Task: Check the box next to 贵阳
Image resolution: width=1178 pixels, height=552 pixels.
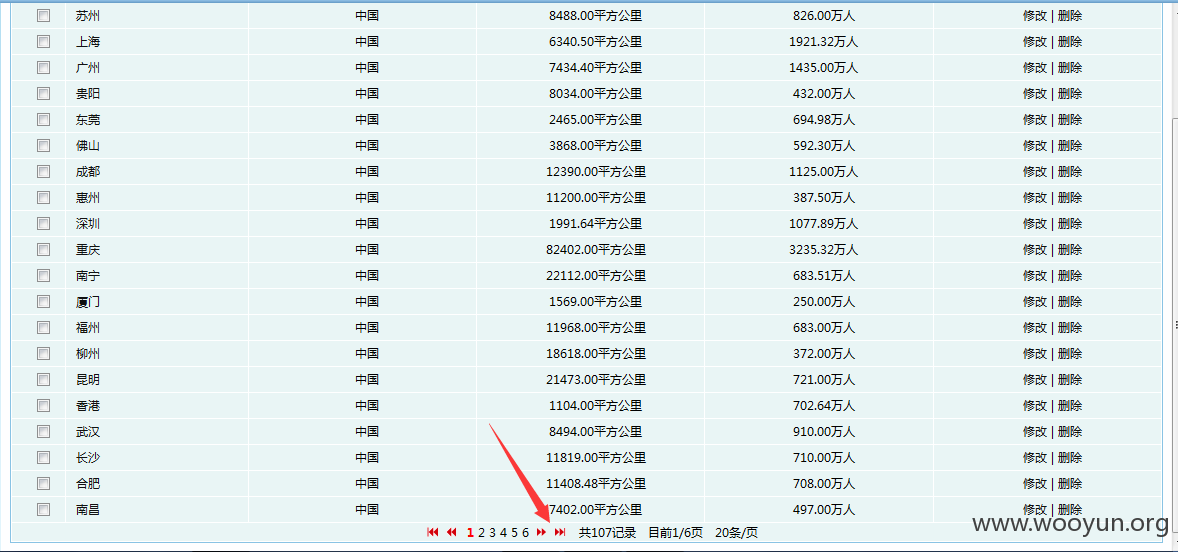Action: (x=44, y=94)
